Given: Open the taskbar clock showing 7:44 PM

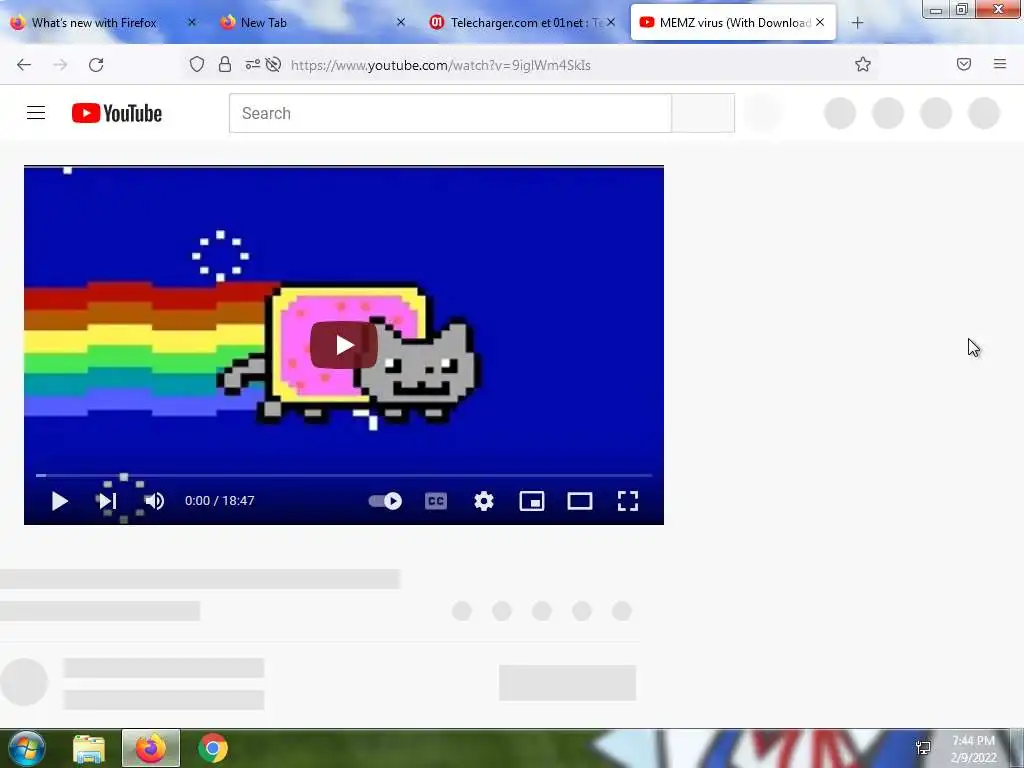Looking at the screenshot, I should pos(973,749).
